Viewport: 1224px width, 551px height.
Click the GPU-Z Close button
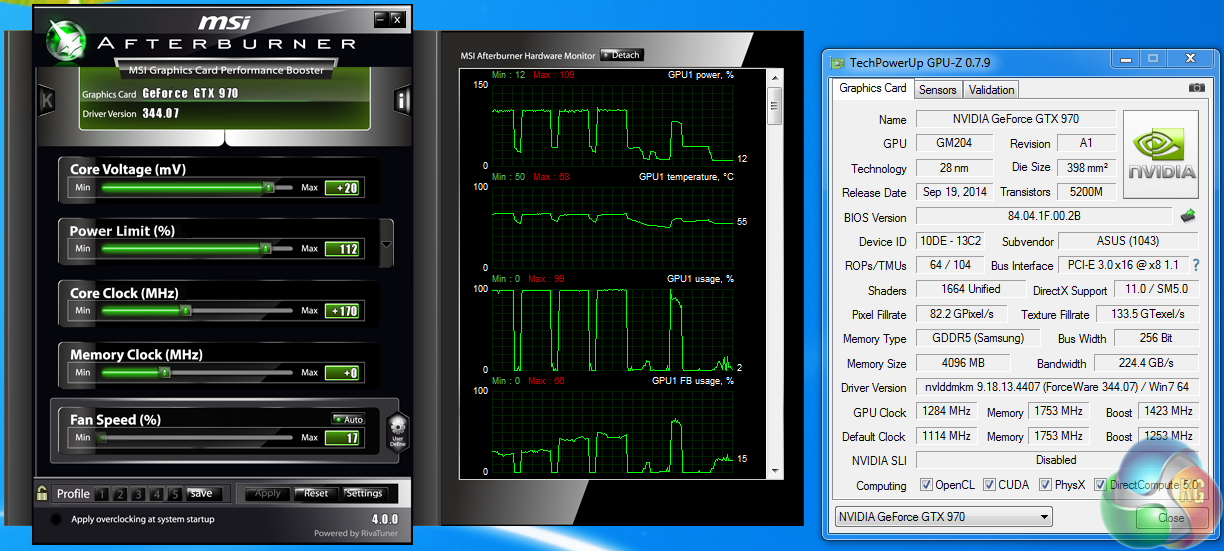pyautogui.click(x=1171, y=518)
